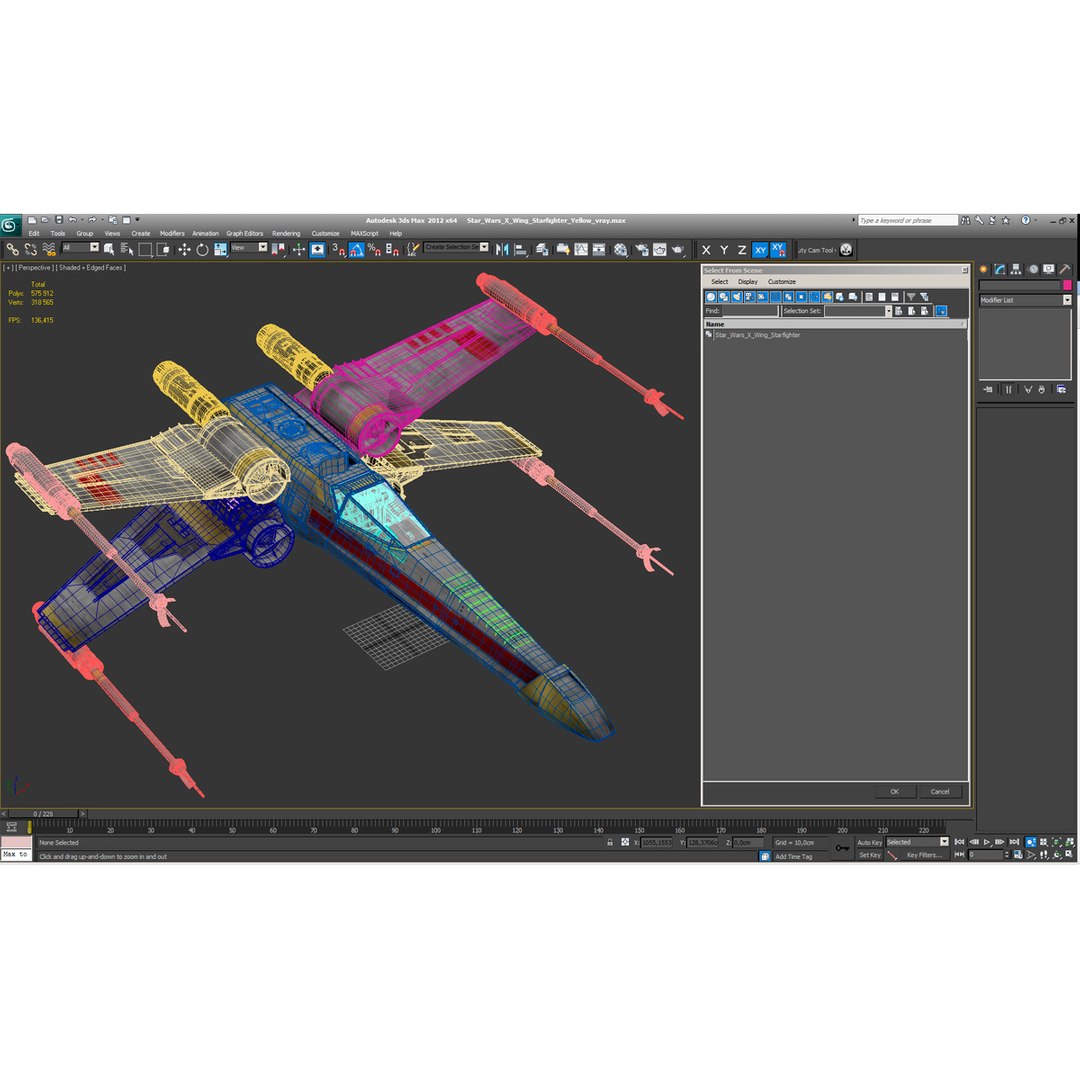Activate the Select and Move tool
This screenshot has width=1080, height=1080.
[x=184, y=249]
